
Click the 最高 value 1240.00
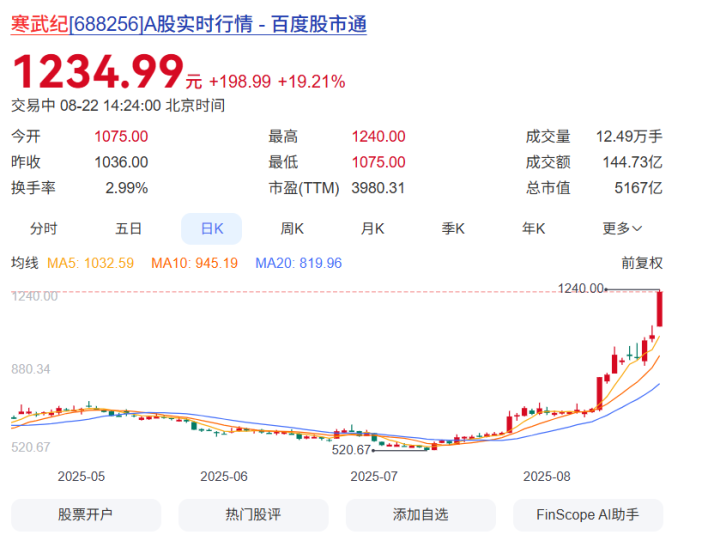click(x=378, y=136)
